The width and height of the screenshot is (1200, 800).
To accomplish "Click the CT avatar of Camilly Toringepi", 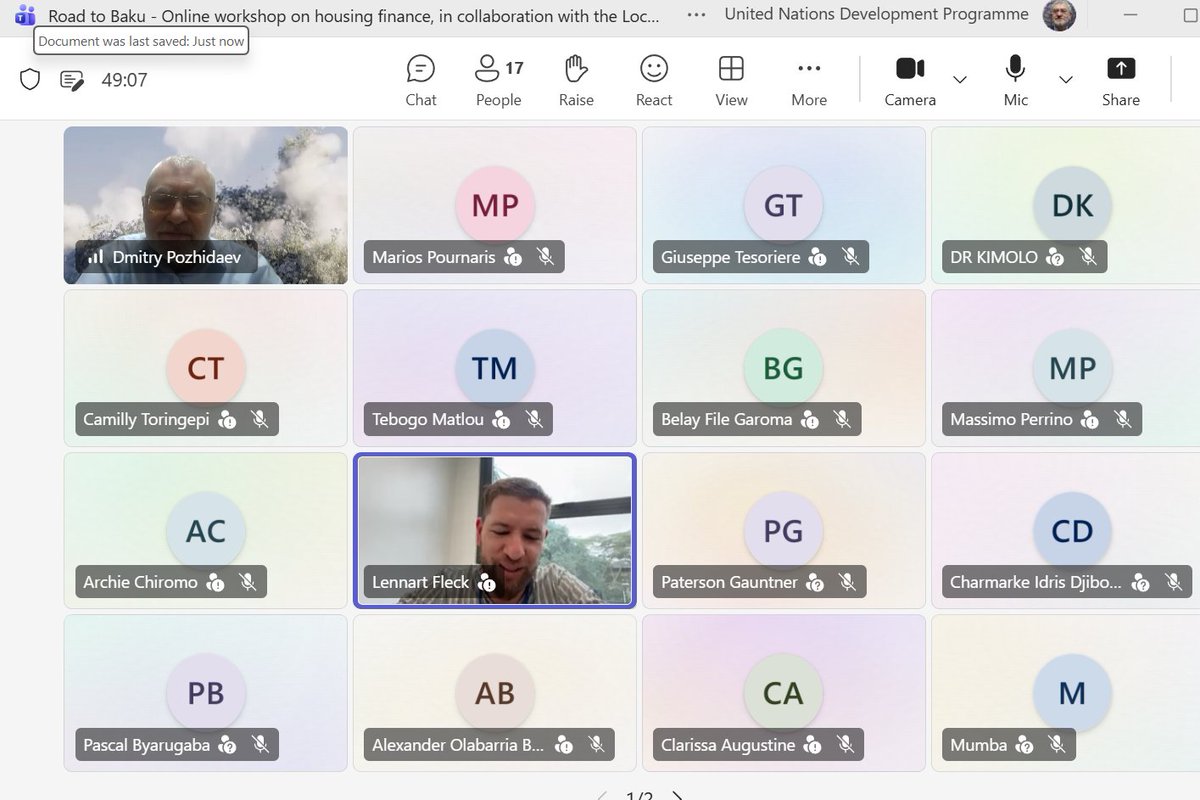I will (206, 368).
